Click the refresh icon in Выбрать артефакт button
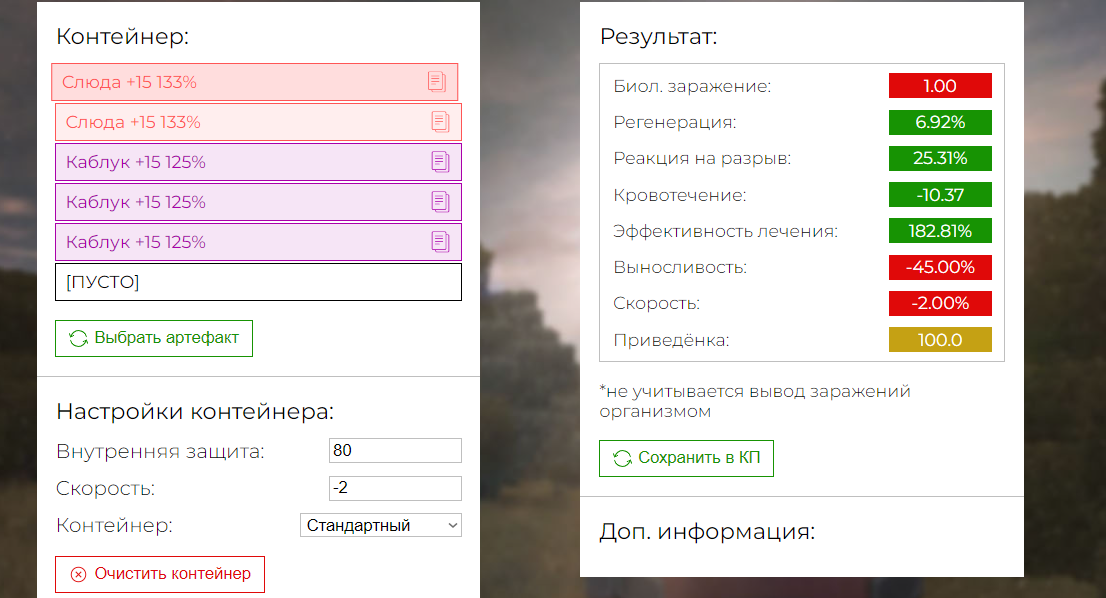 tap(78, 338)
